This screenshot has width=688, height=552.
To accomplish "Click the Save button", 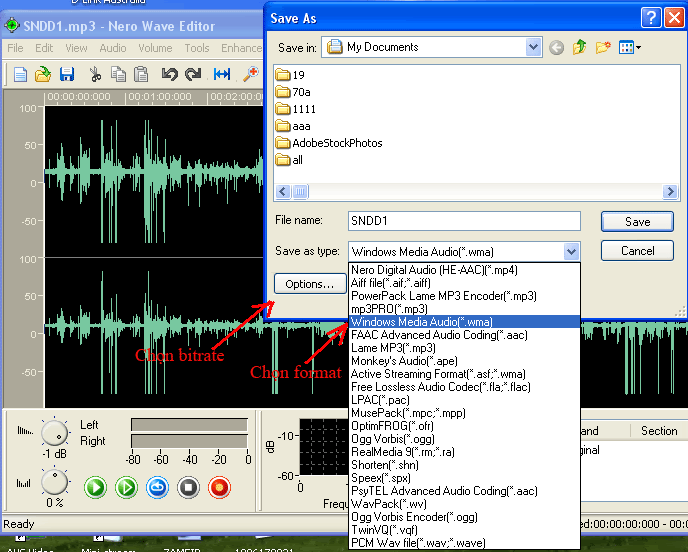I will point(637,222).
